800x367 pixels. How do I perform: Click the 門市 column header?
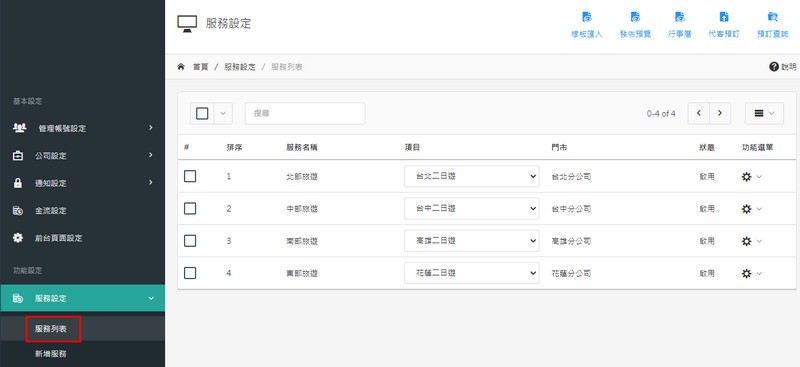point(559,148)
